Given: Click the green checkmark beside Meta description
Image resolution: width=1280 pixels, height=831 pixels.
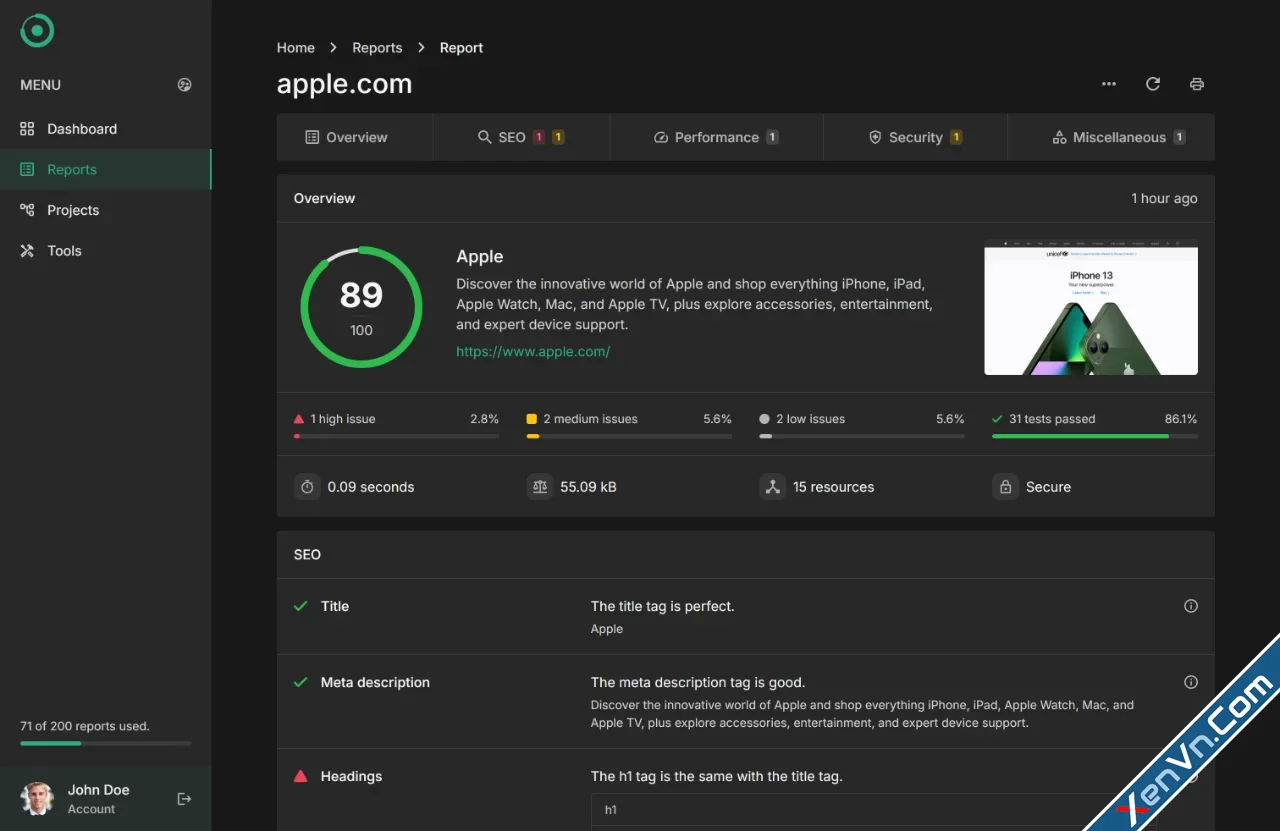Looking at the screenshot, I should coord(300,682).
